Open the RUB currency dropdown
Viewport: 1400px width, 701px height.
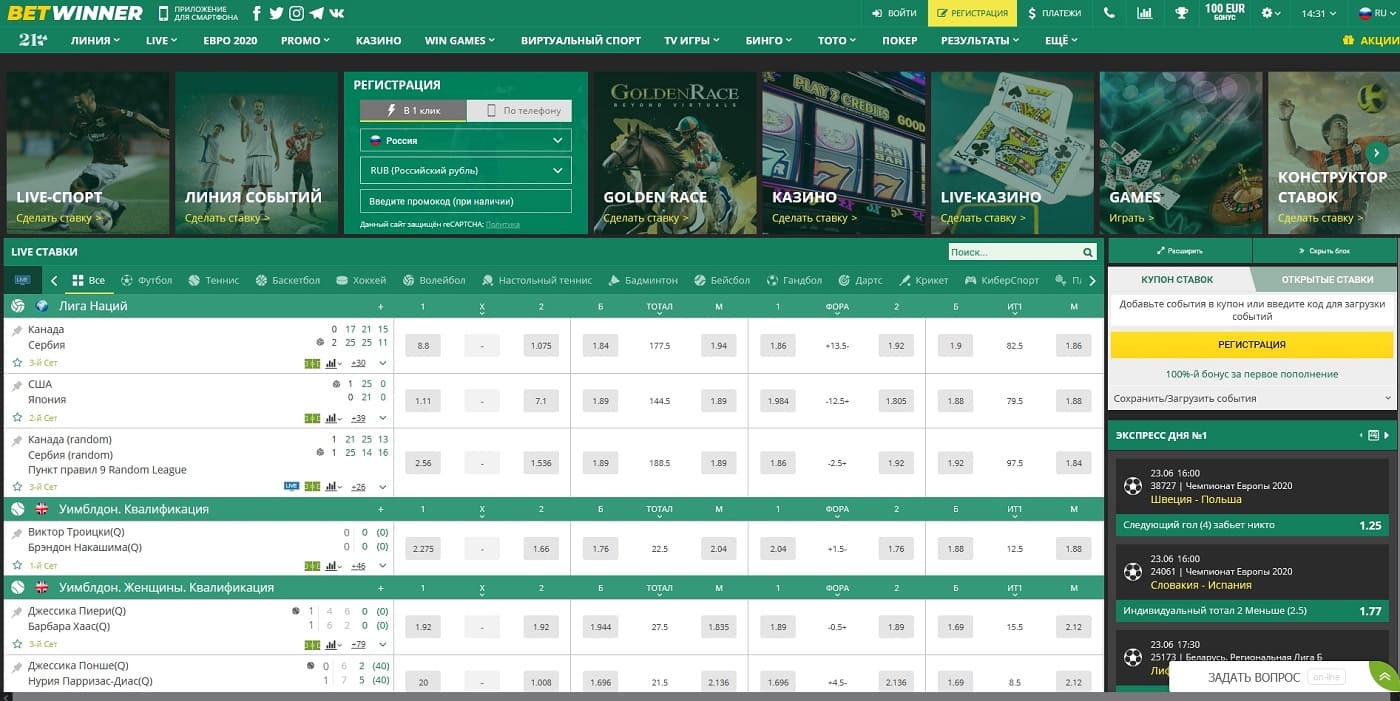tap(465, 170)
